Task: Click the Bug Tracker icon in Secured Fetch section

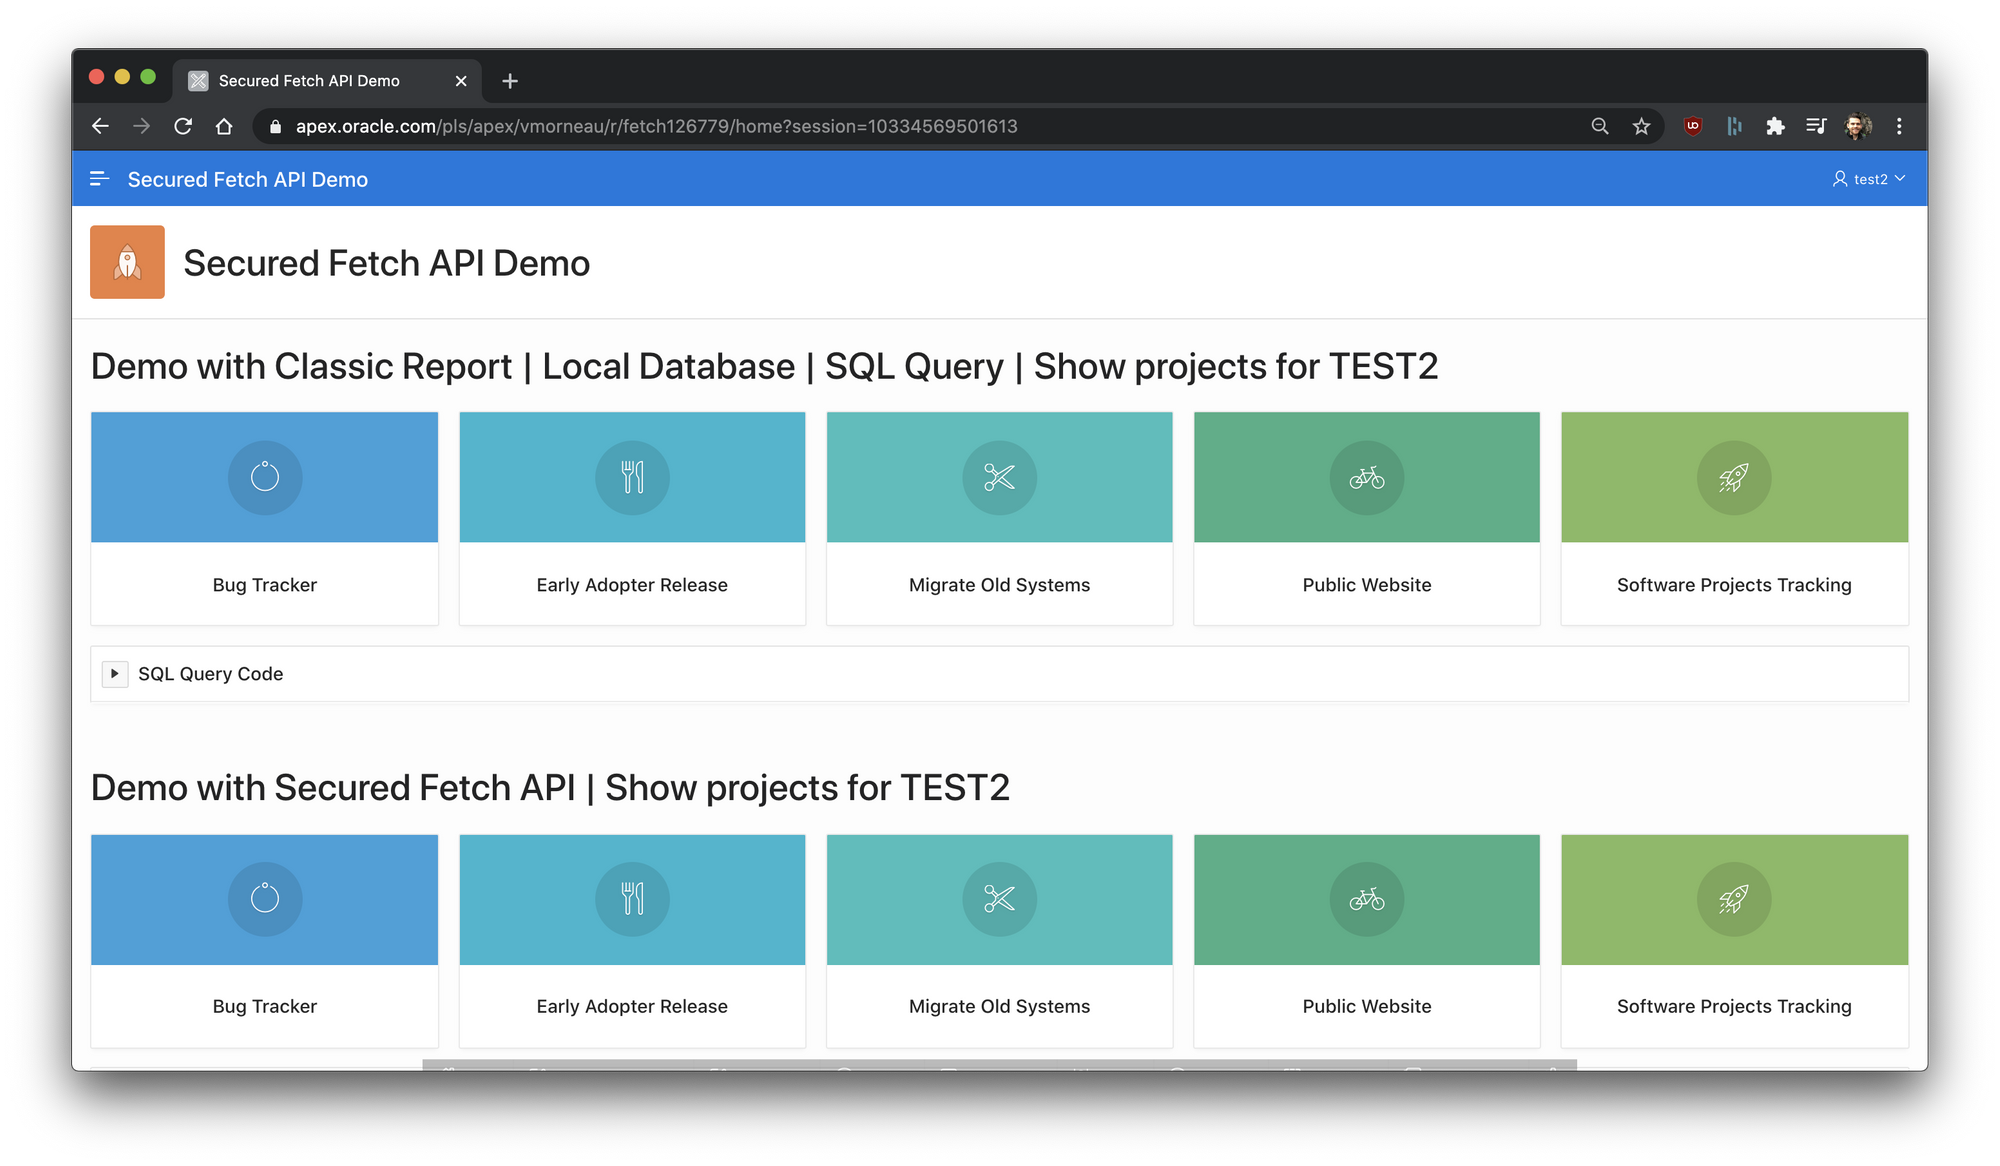Action: 264,899
